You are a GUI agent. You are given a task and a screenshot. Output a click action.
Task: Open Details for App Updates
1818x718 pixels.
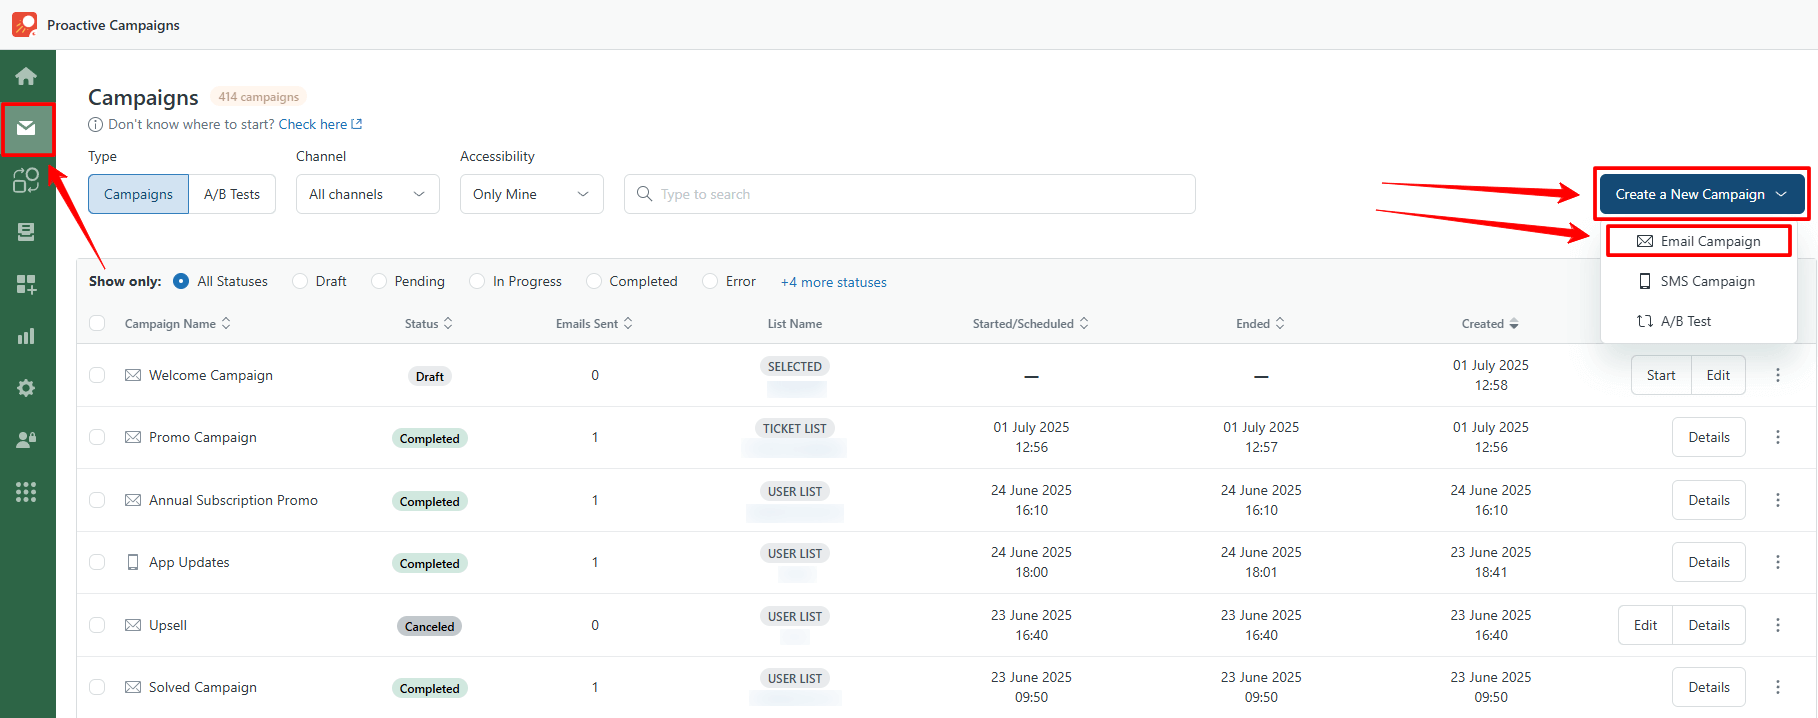tap(1709, 562)
